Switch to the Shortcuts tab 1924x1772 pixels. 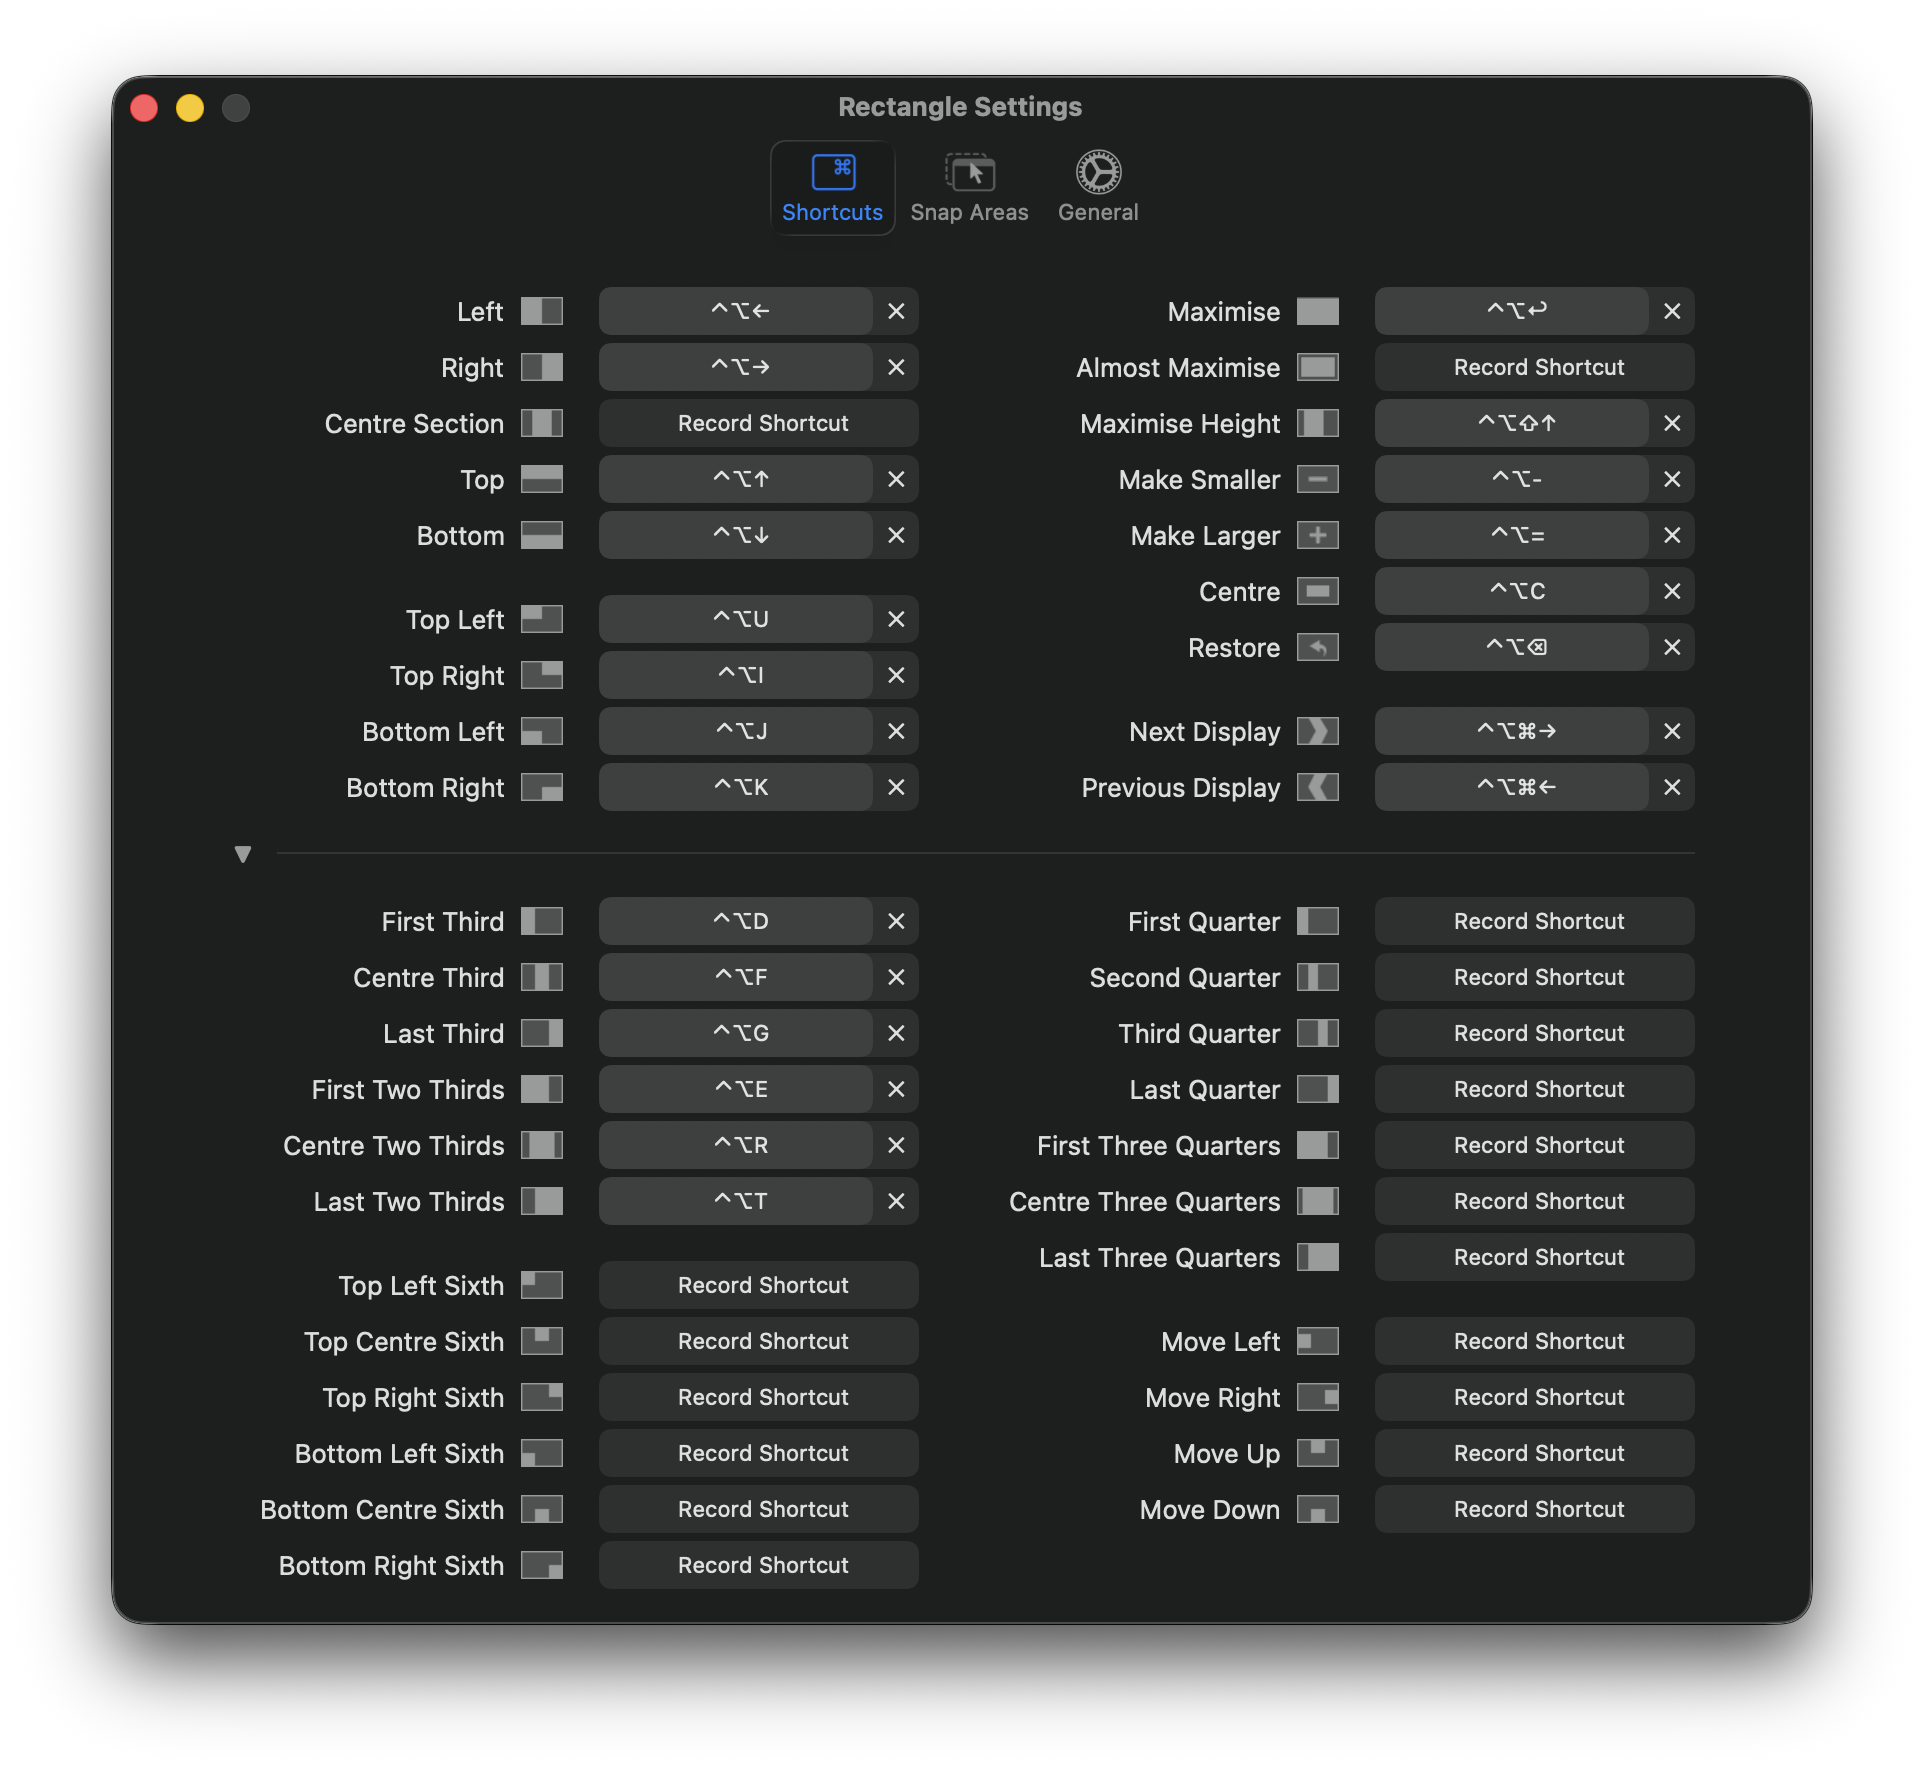pos(832,188)
